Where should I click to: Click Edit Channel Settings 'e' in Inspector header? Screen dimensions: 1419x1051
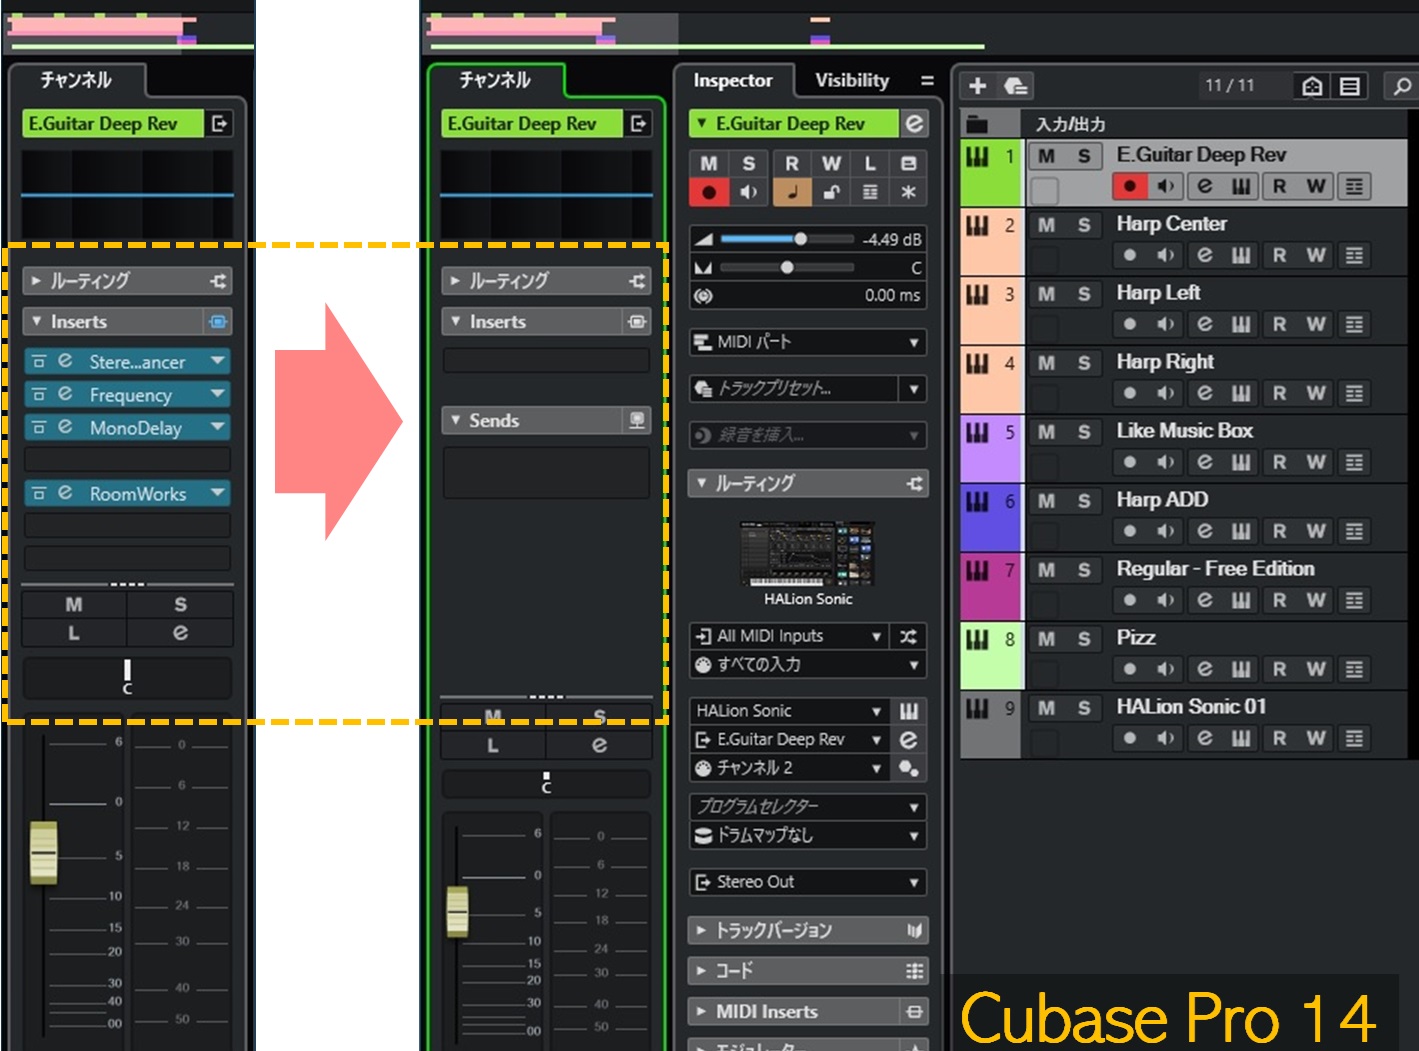[915, 123]
